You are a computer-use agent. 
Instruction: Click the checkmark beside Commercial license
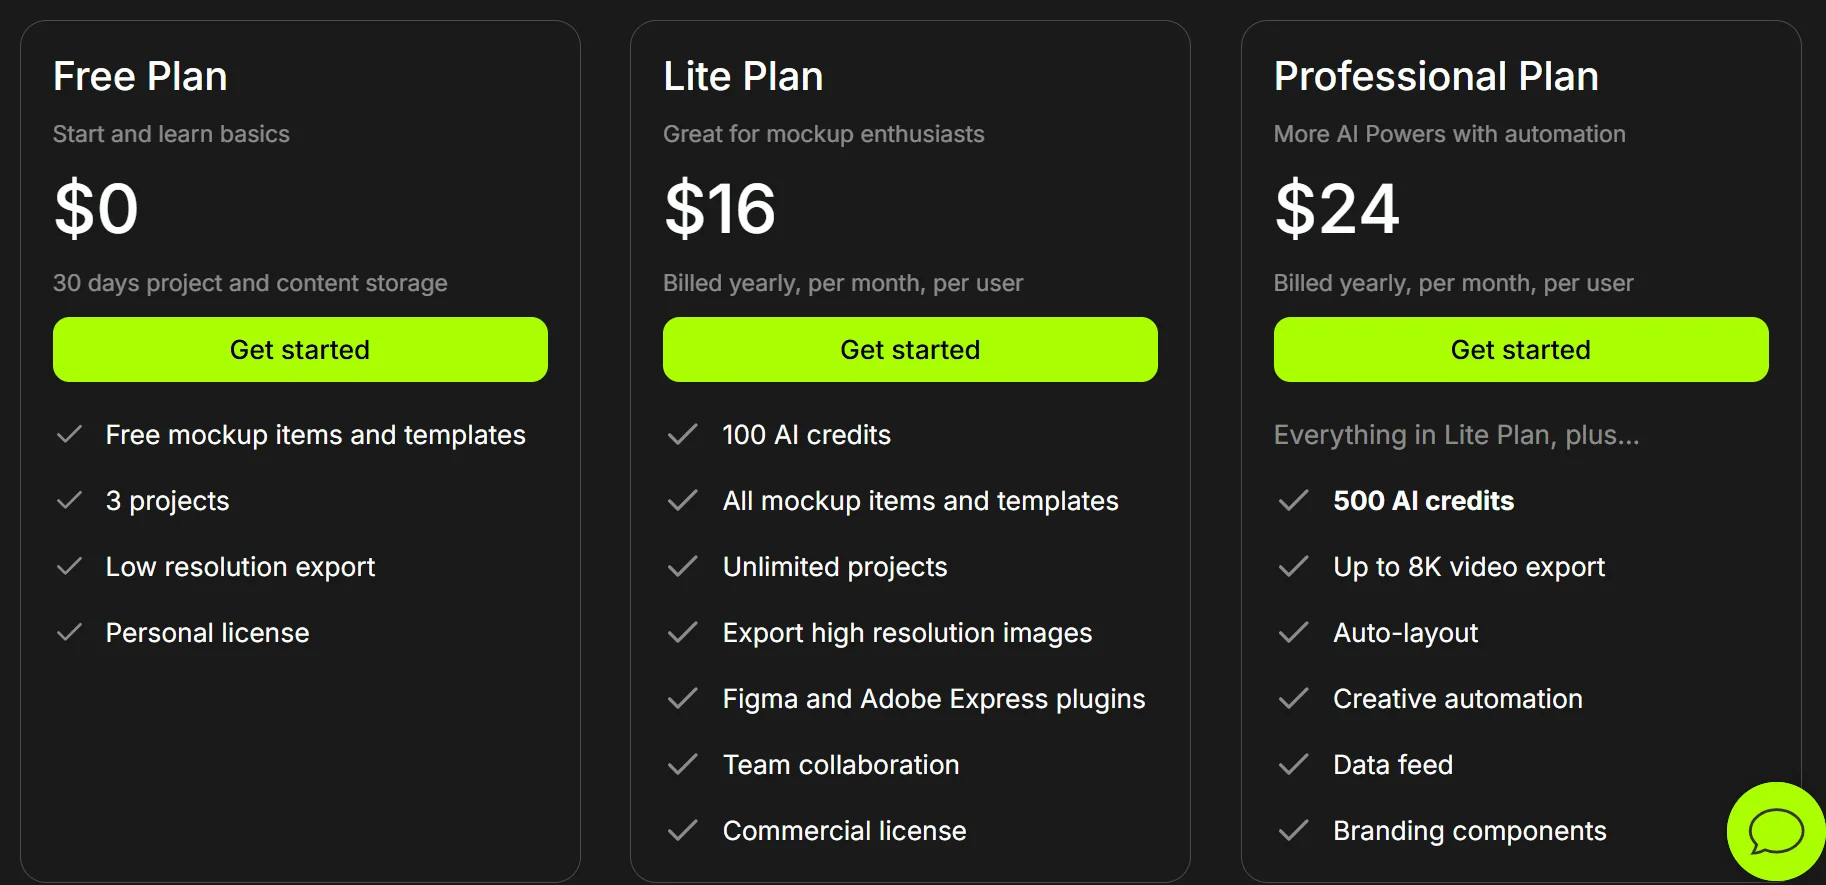click(x=683, y=830)
